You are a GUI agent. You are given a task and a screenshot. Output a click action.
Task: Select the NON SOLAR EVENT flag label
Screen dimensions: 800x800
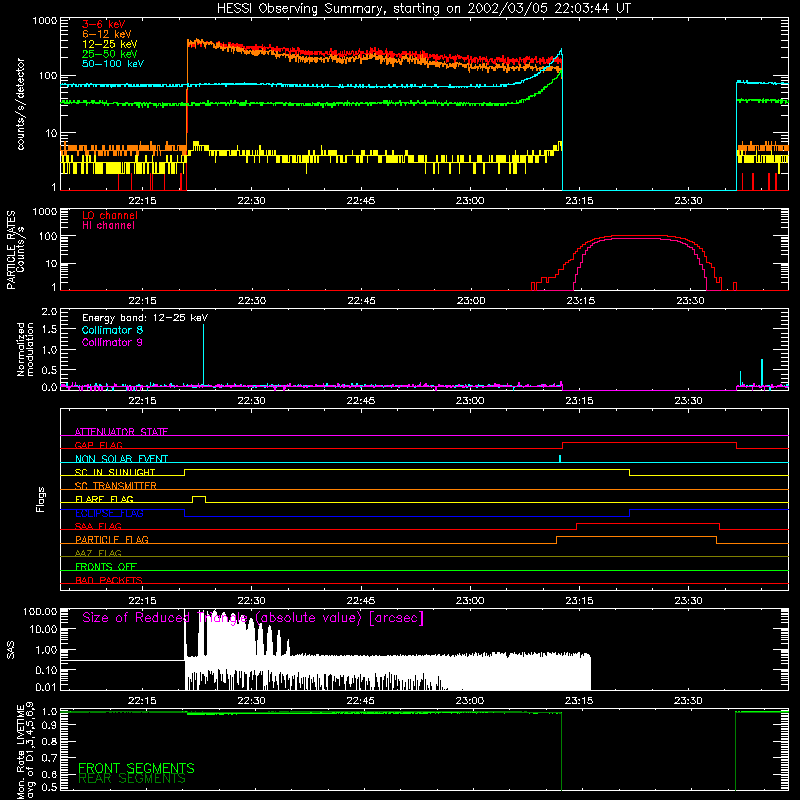pos(121,459)
